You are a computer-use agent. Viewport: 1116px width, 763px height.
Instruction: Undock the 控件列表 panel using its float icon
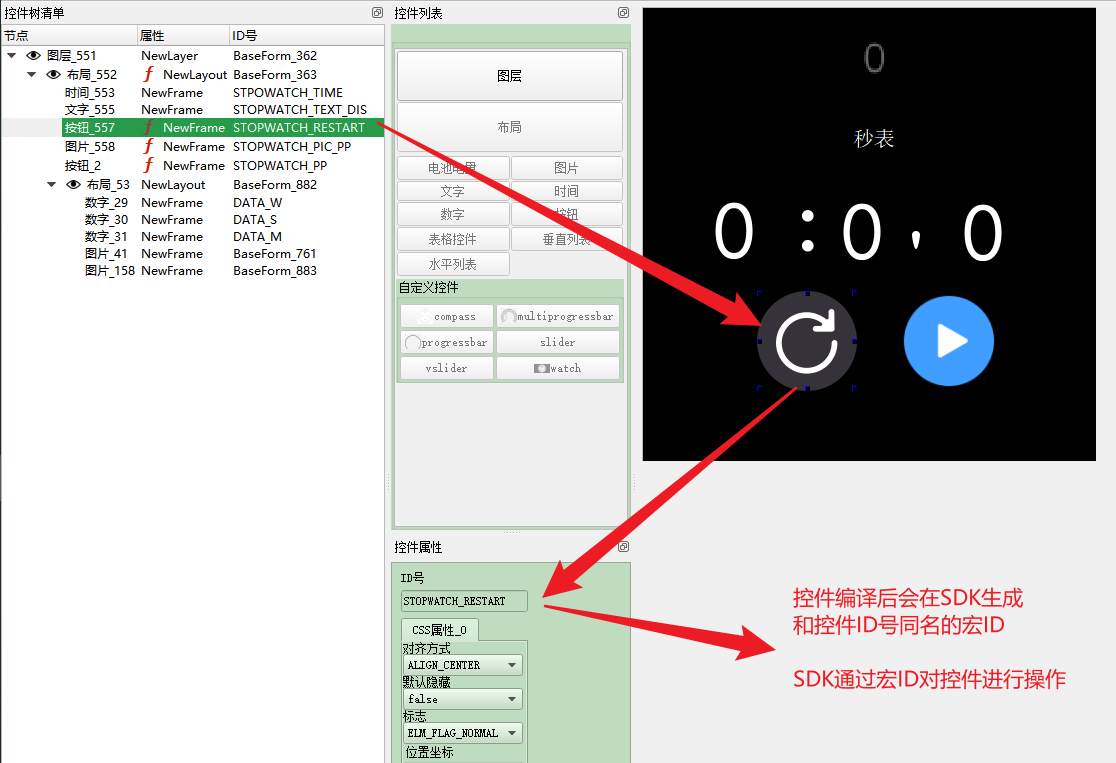coord(623,12)
